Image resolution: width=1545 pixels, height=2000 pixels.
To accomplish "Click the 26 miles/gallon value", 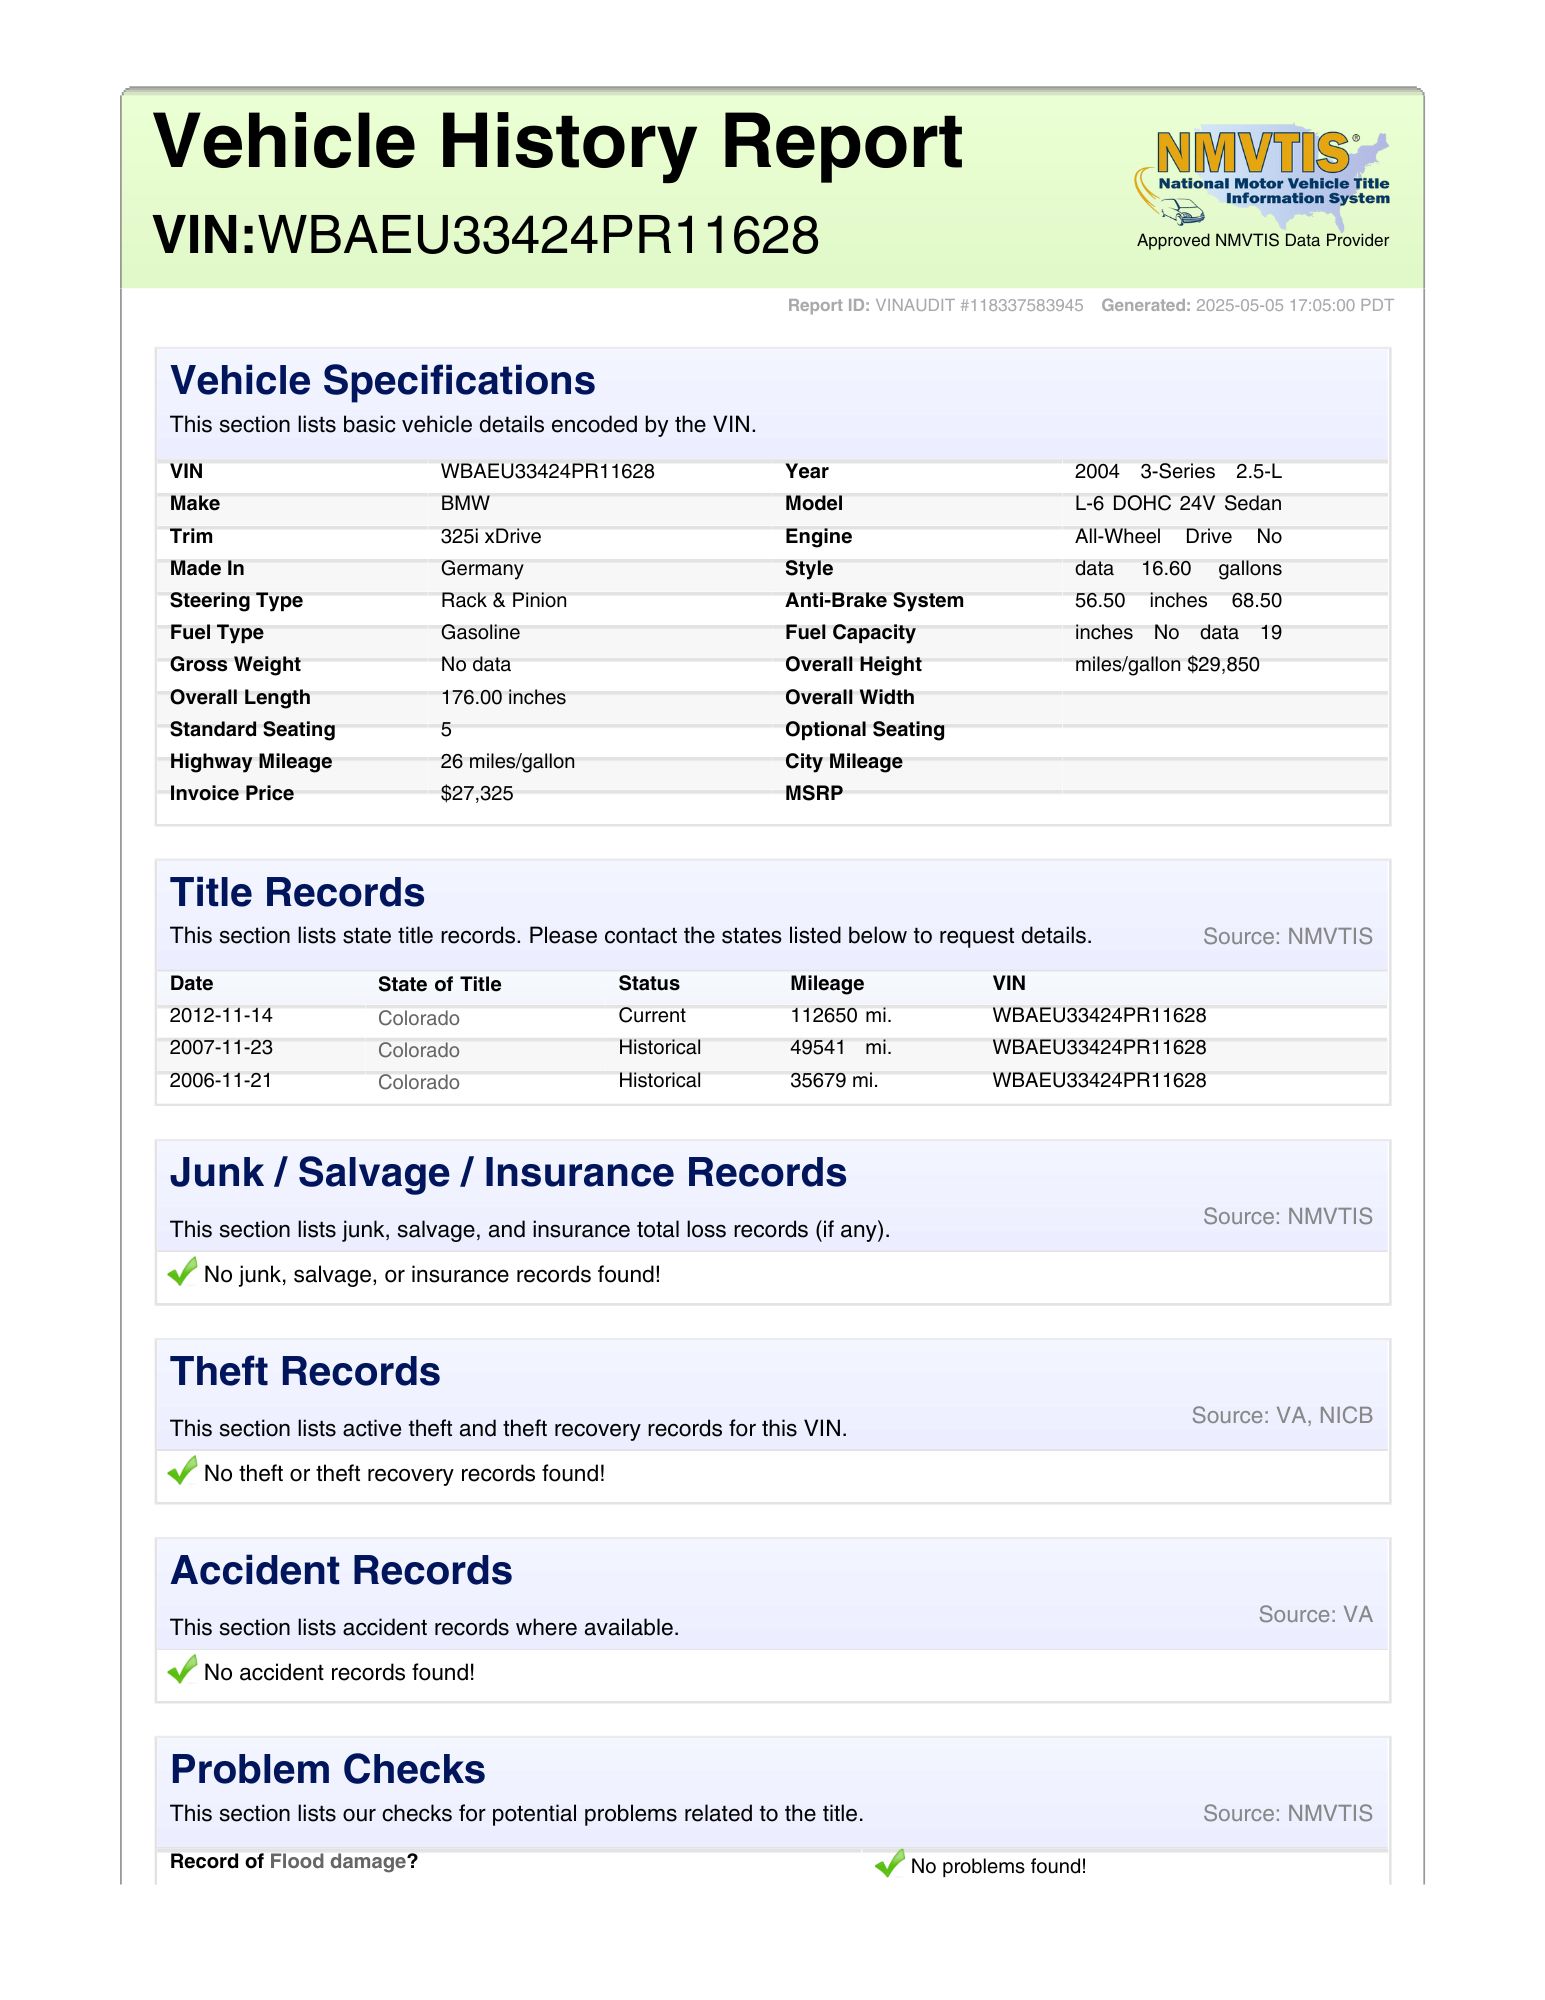I will [x=508, y=761].
